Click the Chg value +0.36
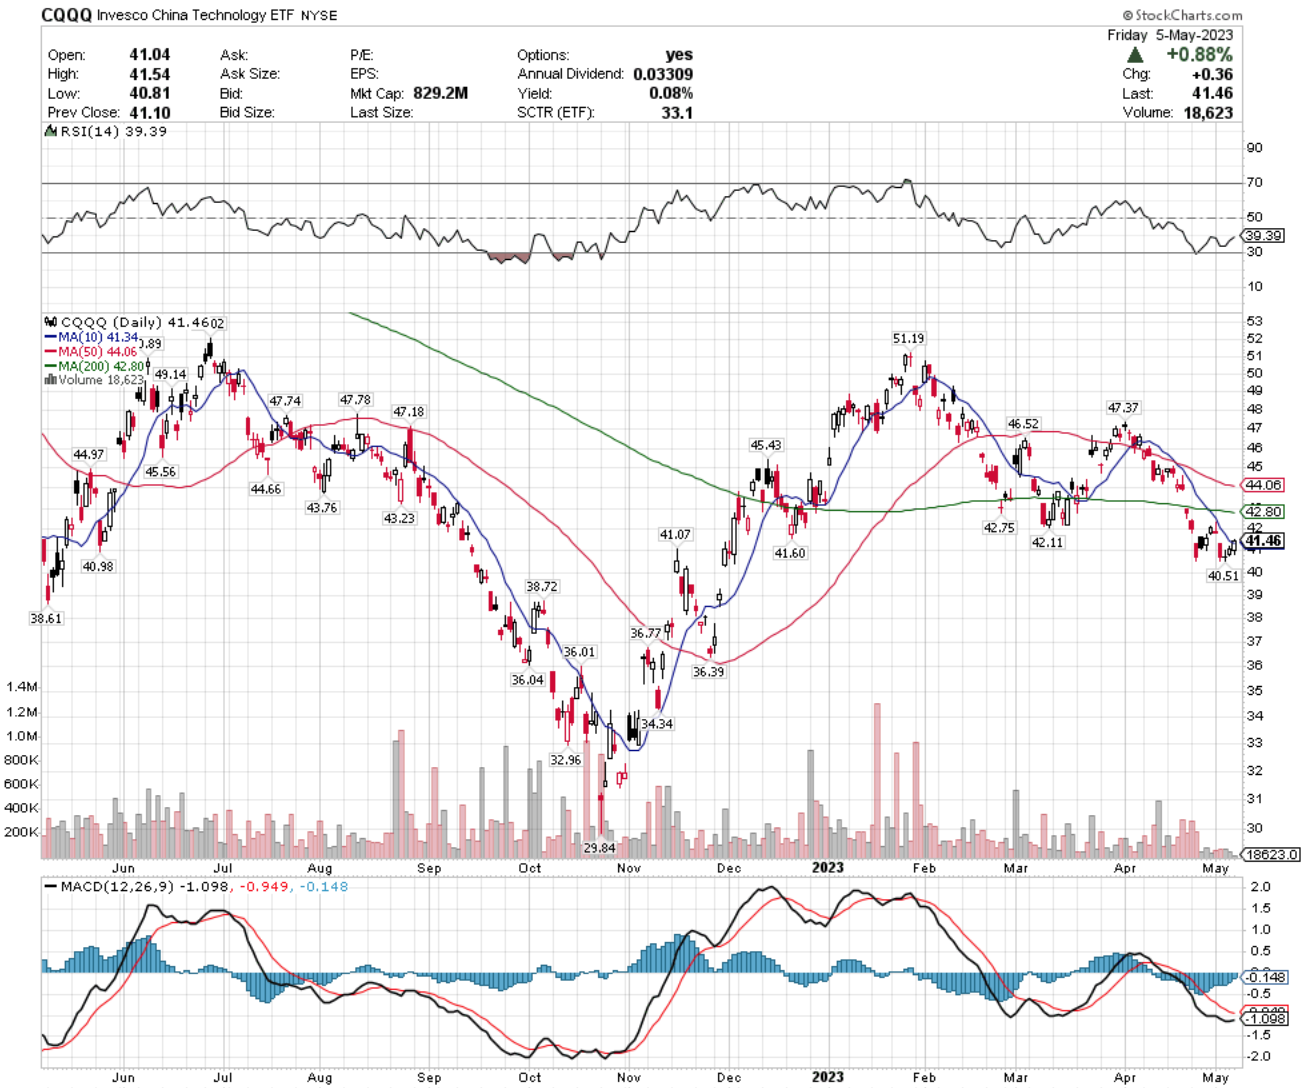 (1212, 74)
